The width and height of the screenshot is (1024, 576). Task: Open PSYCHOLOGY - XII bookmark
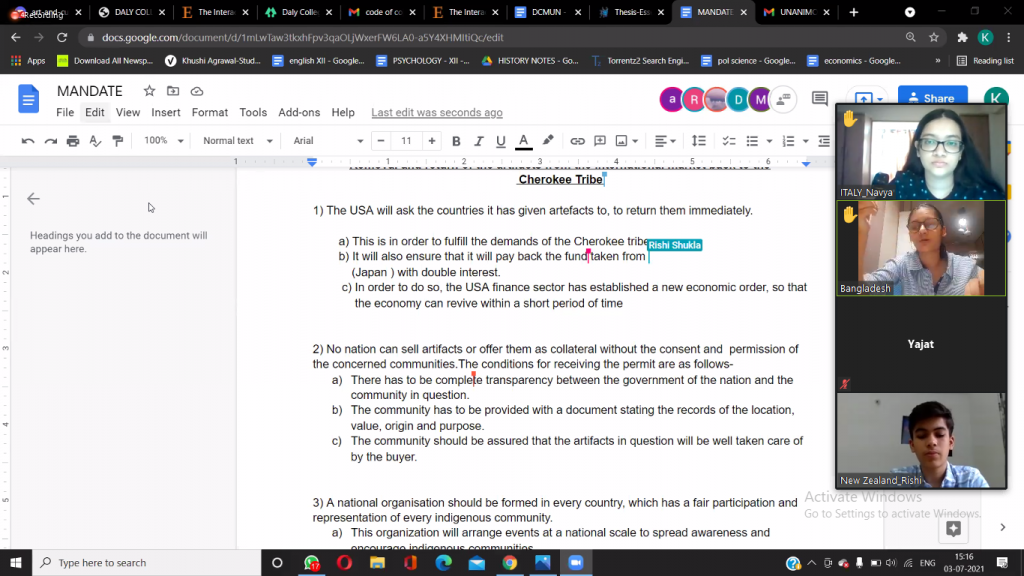coord(423,61)
